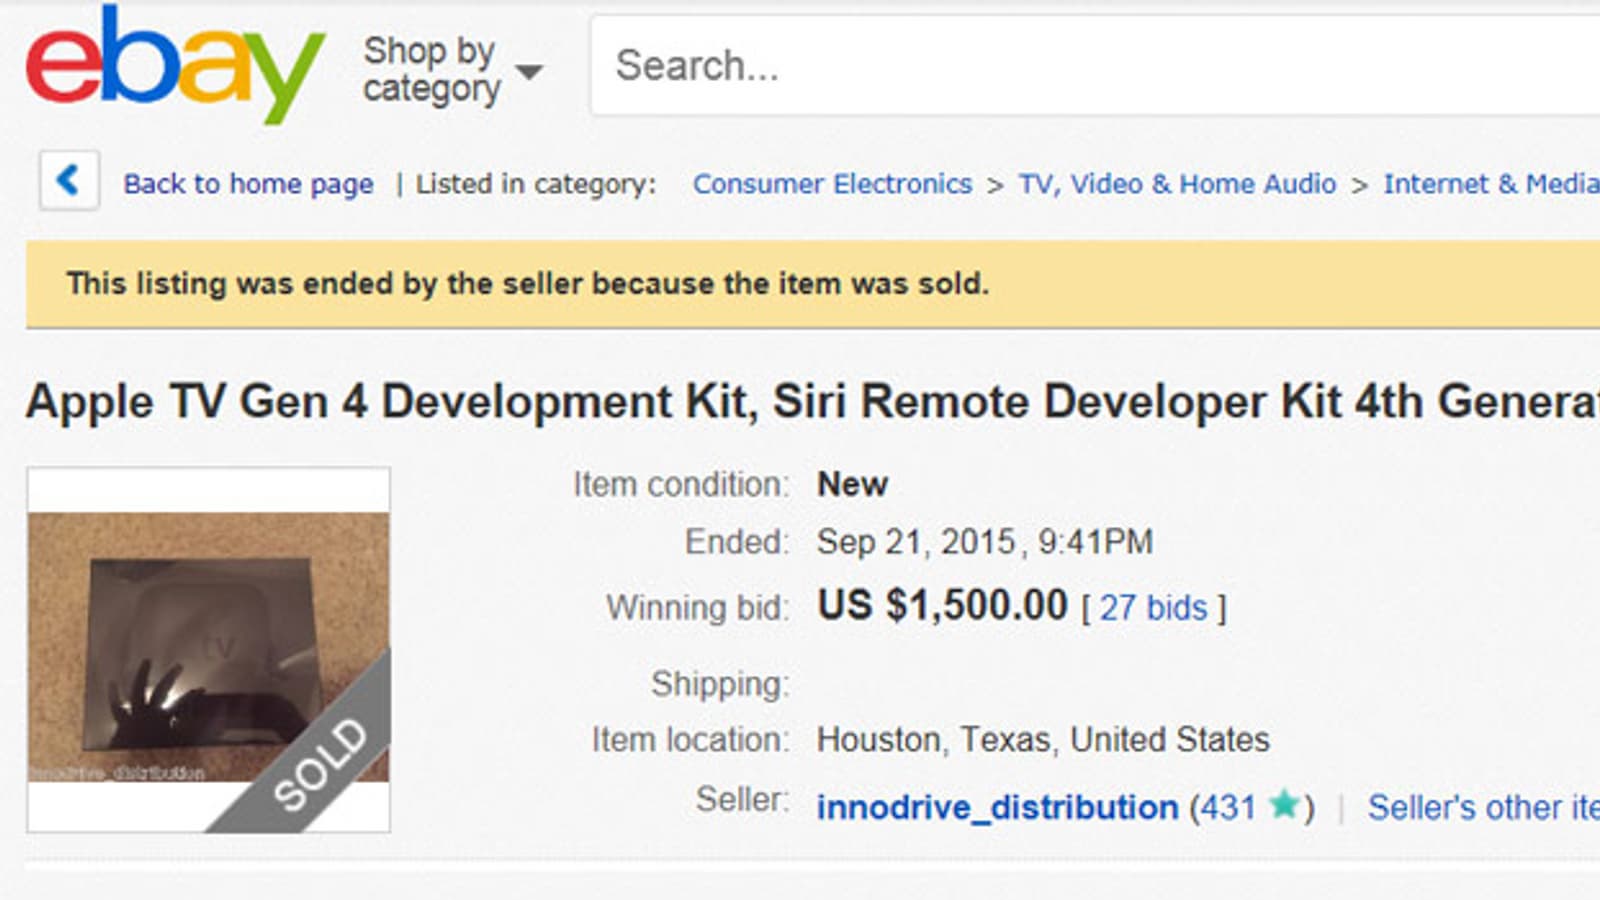Open the Shop by category dropdown

tap(431, 69)
